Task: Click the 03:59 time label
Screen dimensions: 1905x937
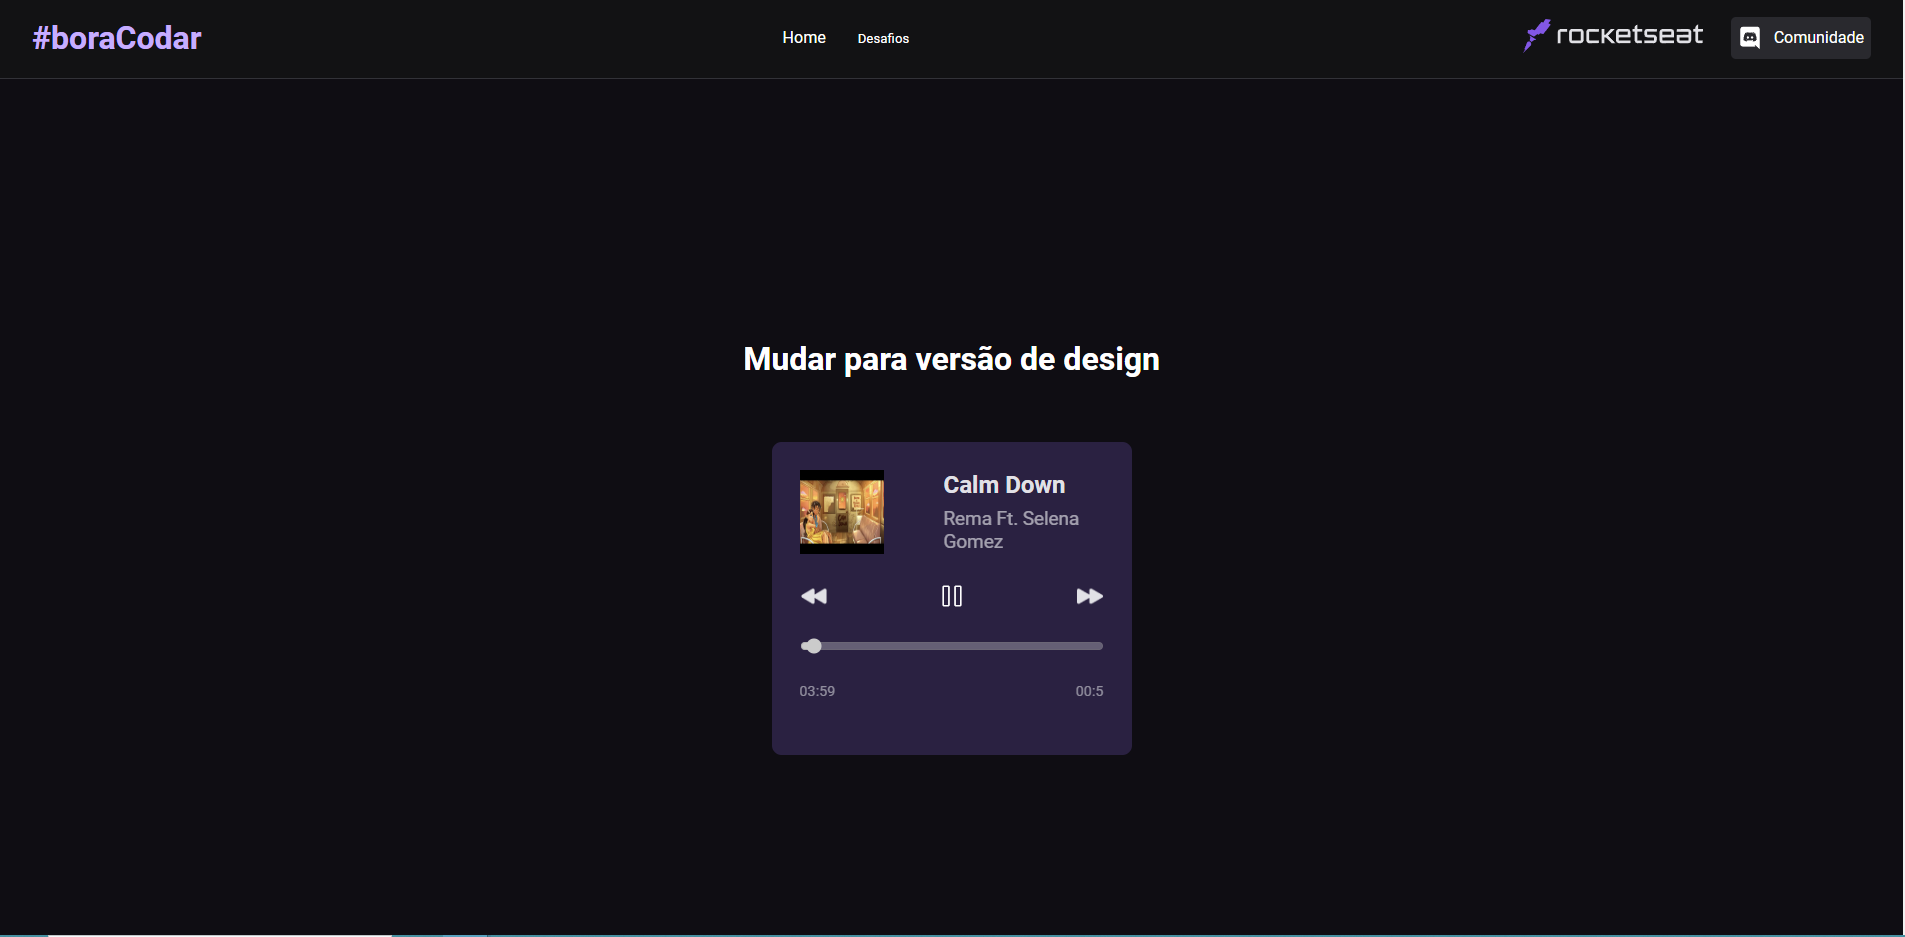Action: pos(817,691)
